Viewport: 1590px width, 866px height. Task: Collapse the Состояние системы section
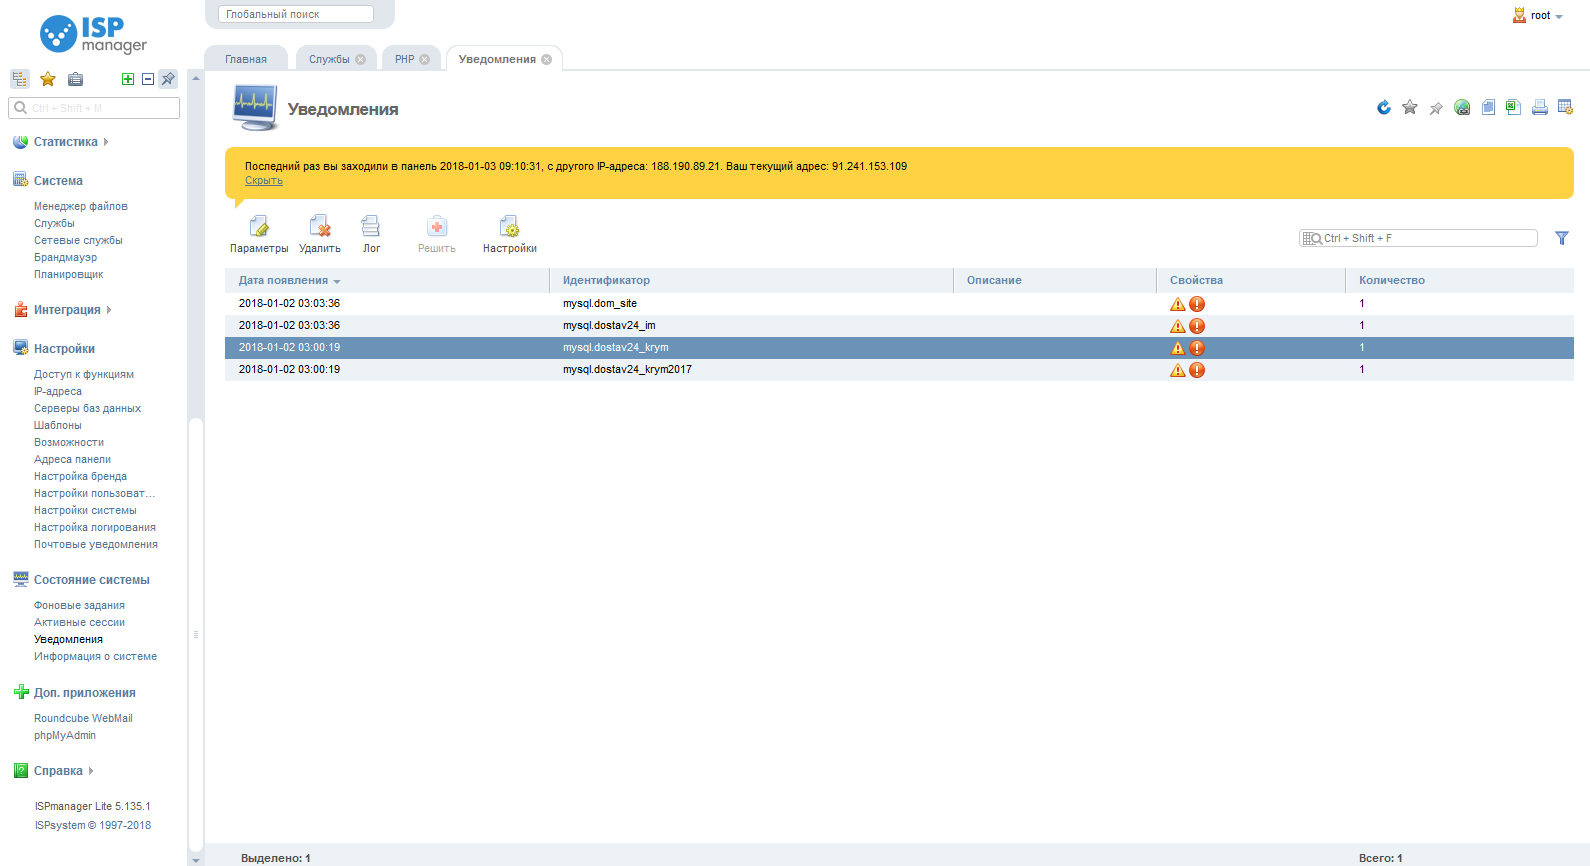(x=91, y=580)
